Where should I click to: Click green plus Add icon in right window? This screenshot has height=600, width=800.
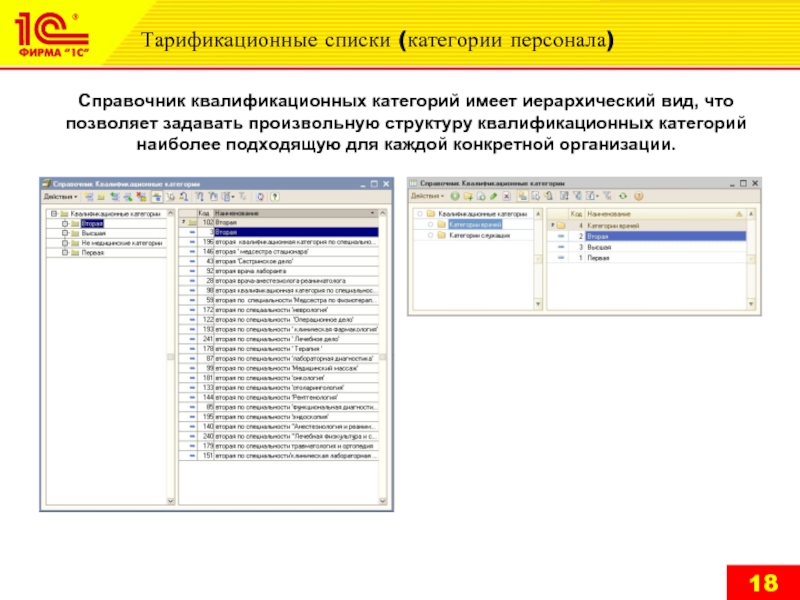coord(455,196)
